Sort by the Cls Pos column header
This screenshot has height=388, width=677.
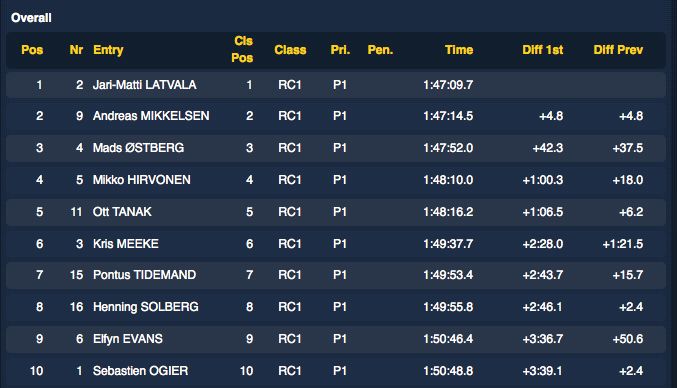pos(242,49)
